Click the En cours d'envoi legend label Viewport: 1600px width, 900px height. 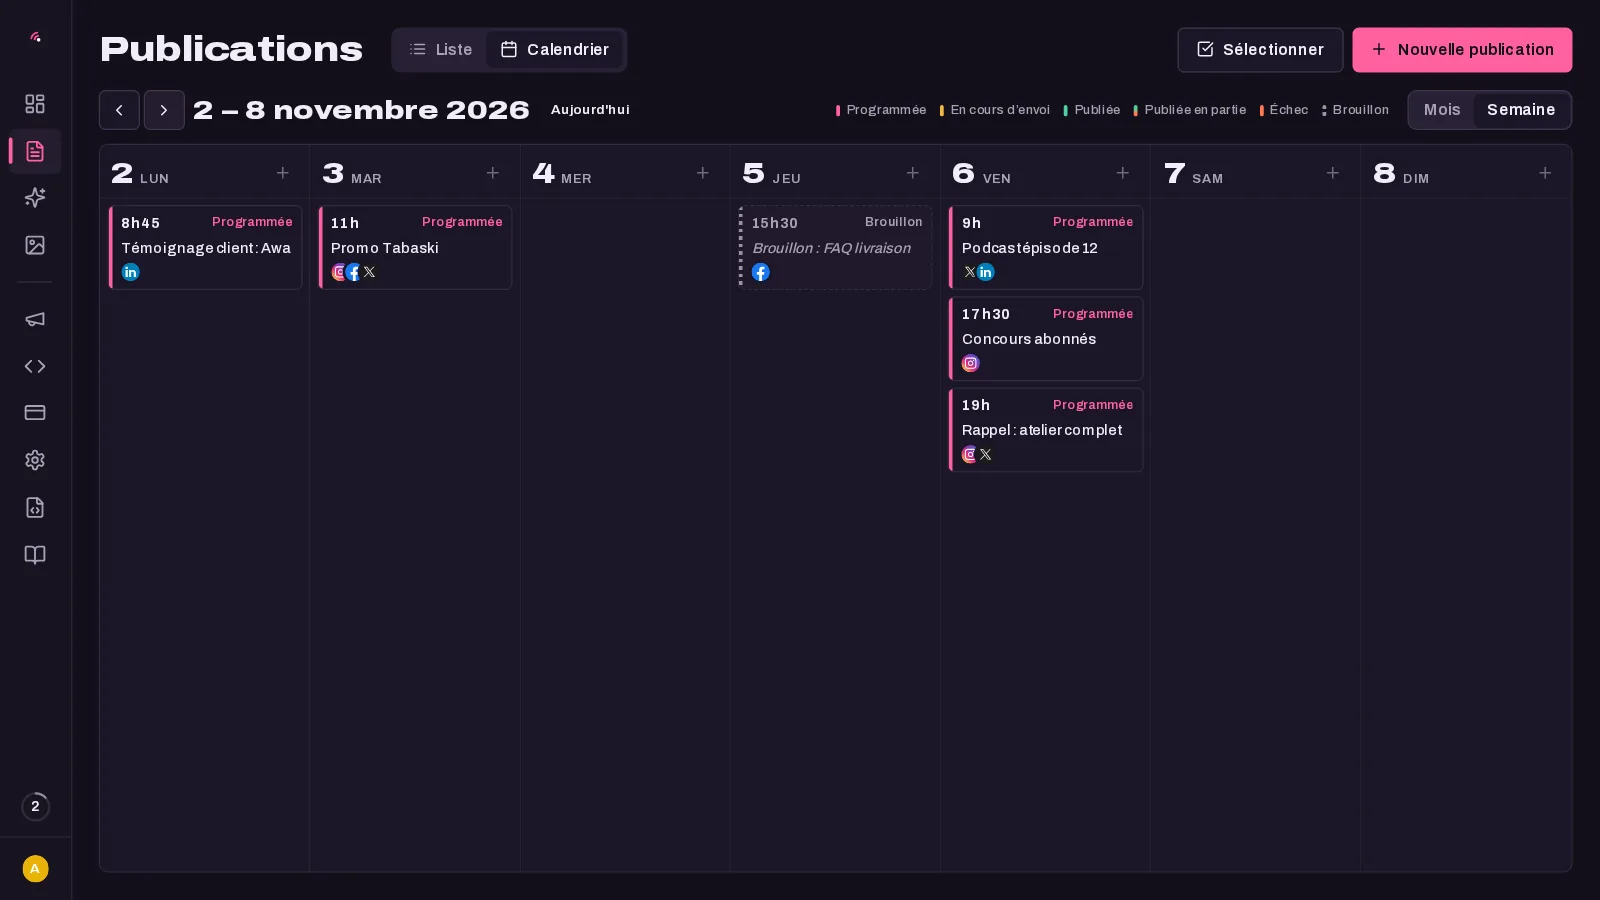click(1000, 110)
